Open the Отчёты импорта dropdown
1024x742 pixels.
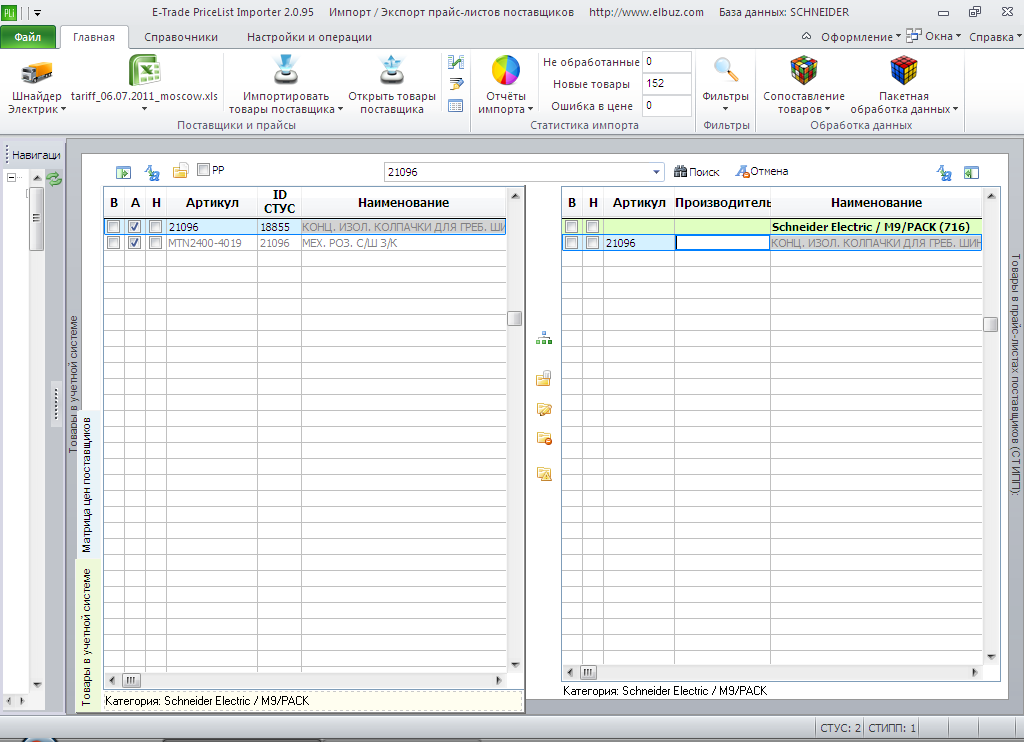tap(530, 110)
